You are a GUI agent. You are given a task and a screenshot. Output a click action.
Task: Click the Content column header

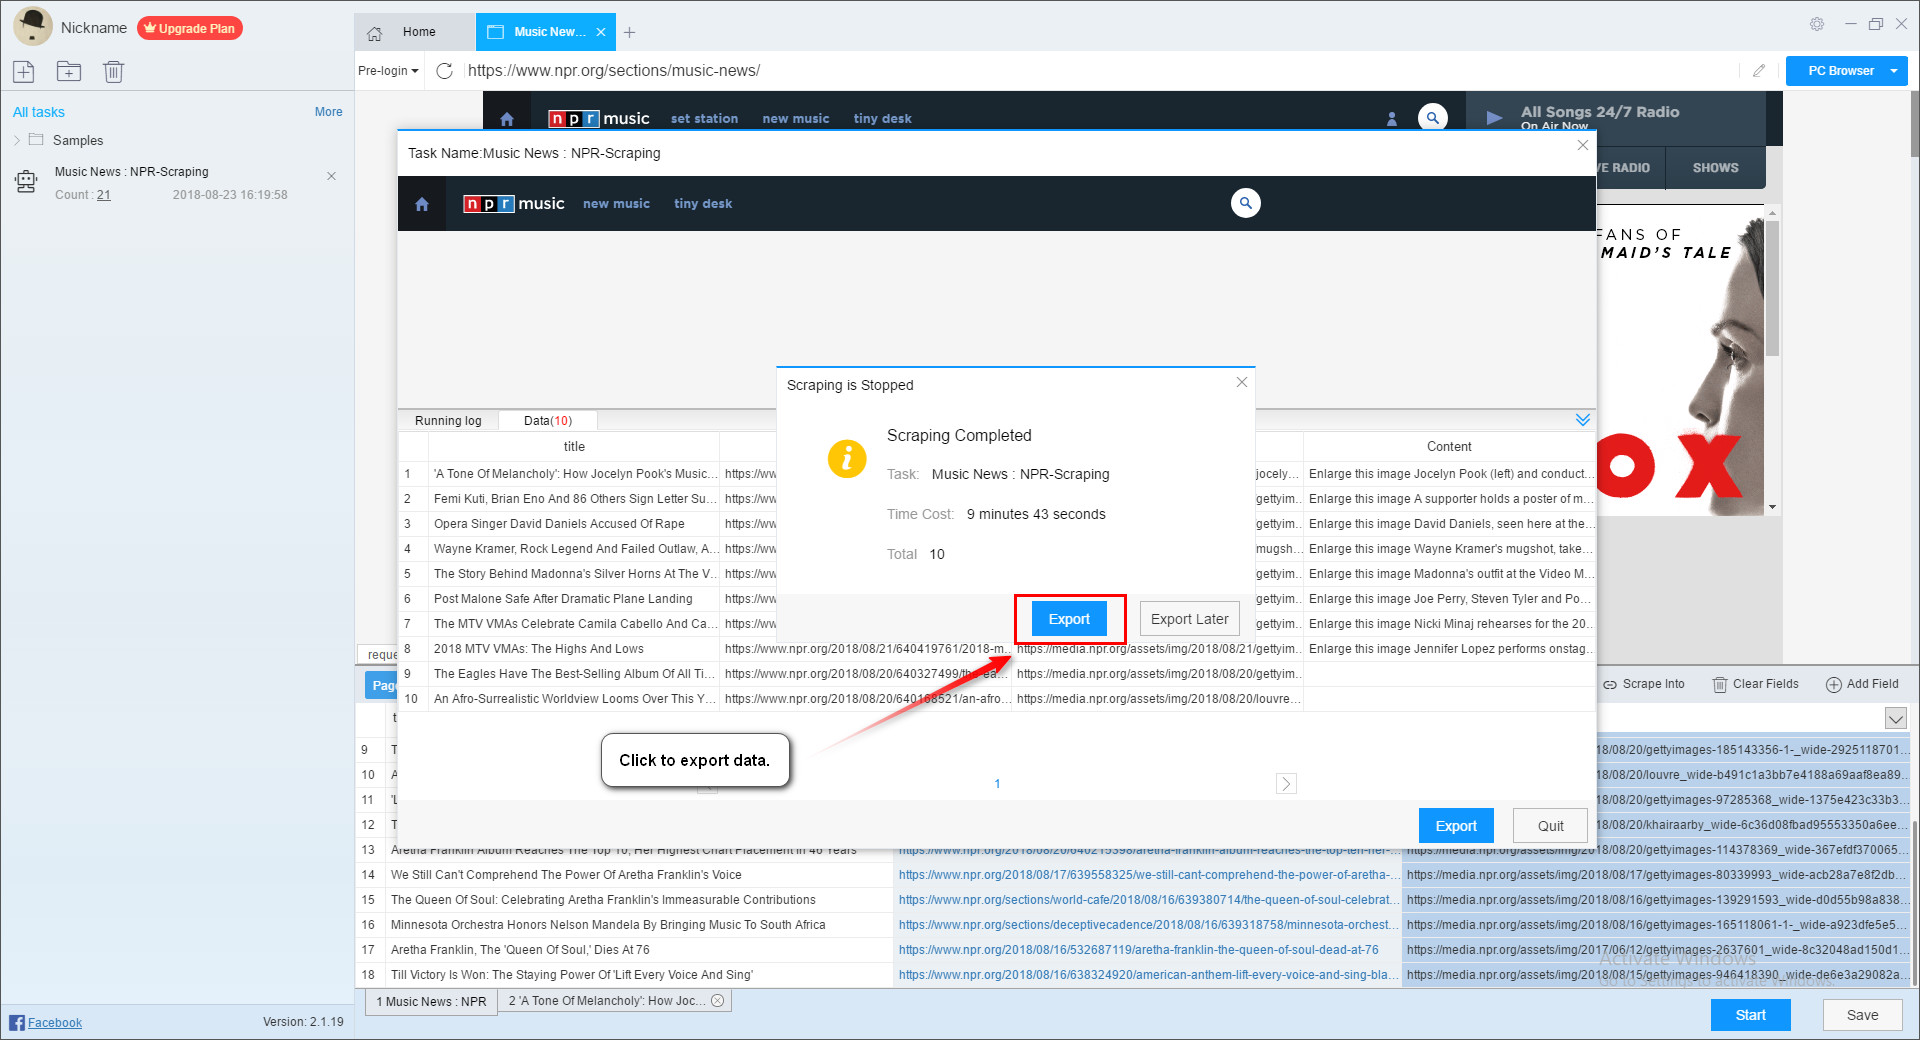pos(1449,447)
